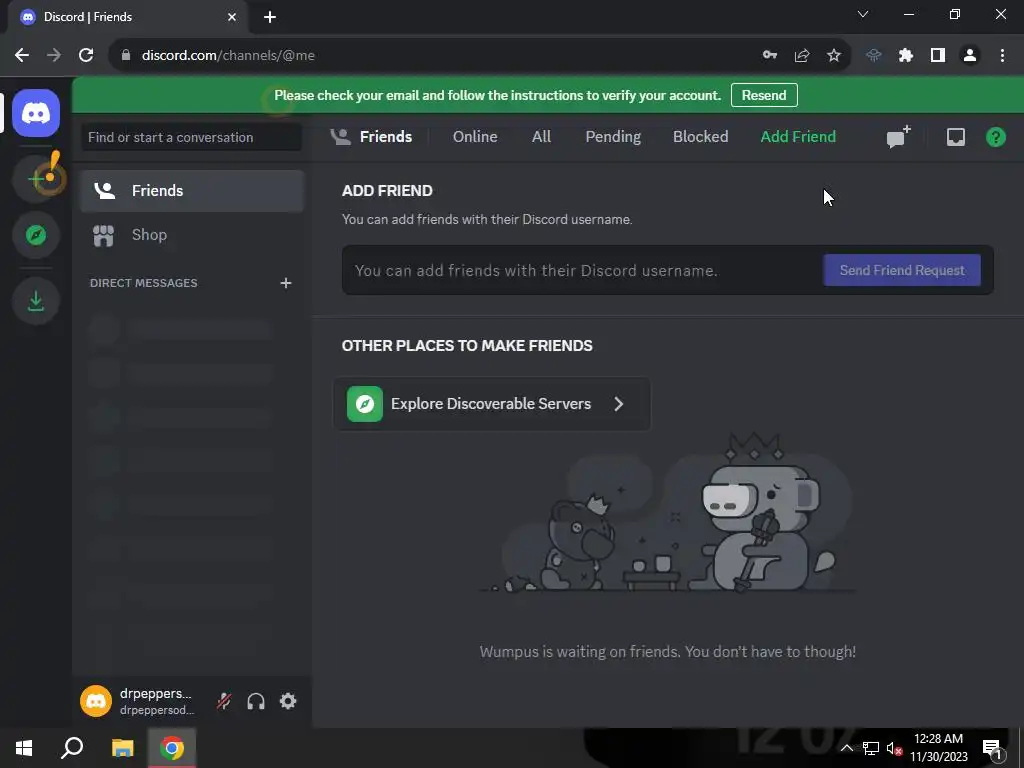Open the Windows Start menu

click(x=24, y=748)
